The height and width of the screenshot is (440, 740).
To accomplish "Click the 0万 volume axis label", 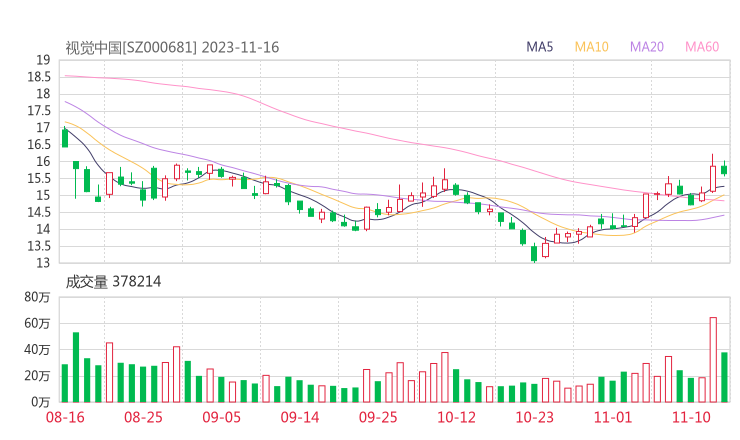I will (41, 402).
